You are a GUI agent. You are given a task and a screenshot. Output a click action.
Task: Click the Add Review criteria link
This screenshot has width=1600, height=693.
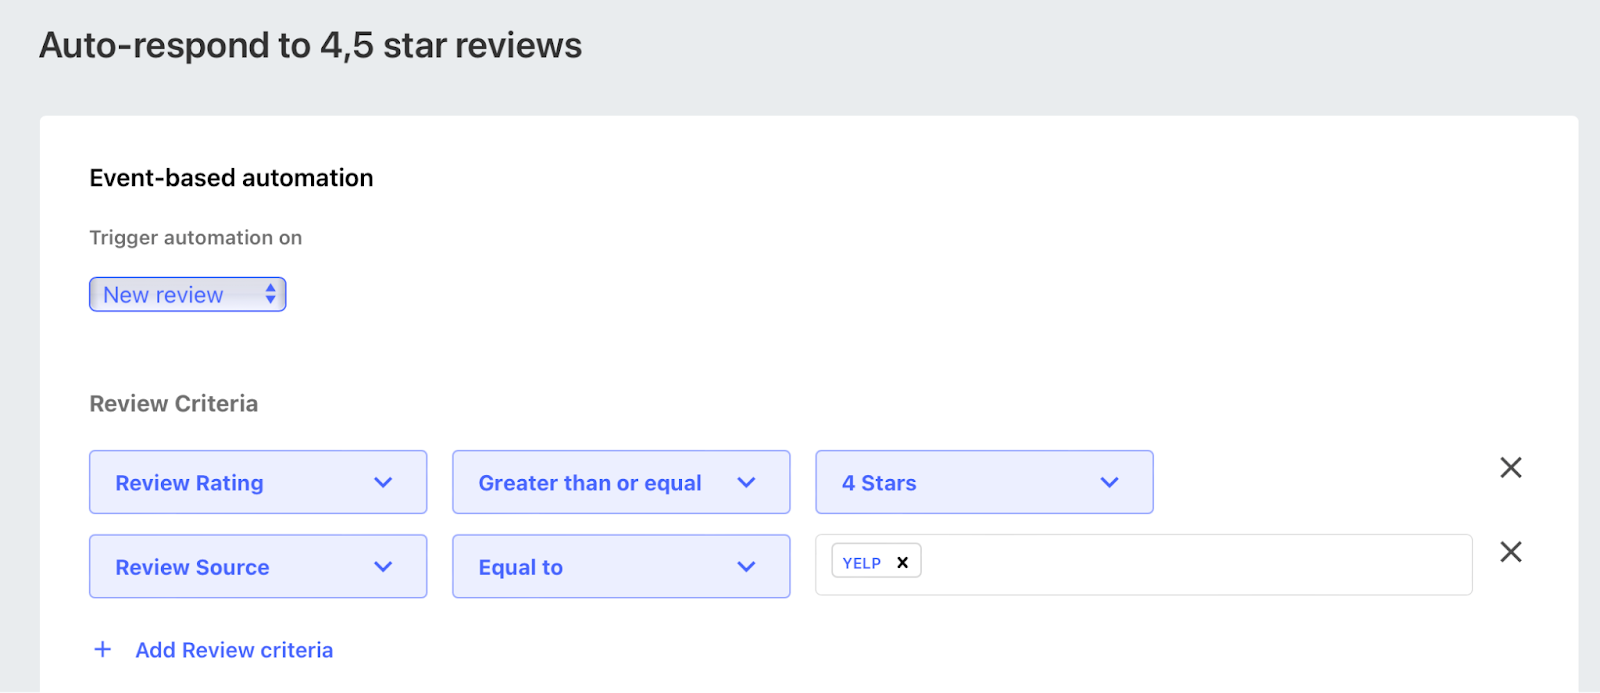(x=234, y=650)
